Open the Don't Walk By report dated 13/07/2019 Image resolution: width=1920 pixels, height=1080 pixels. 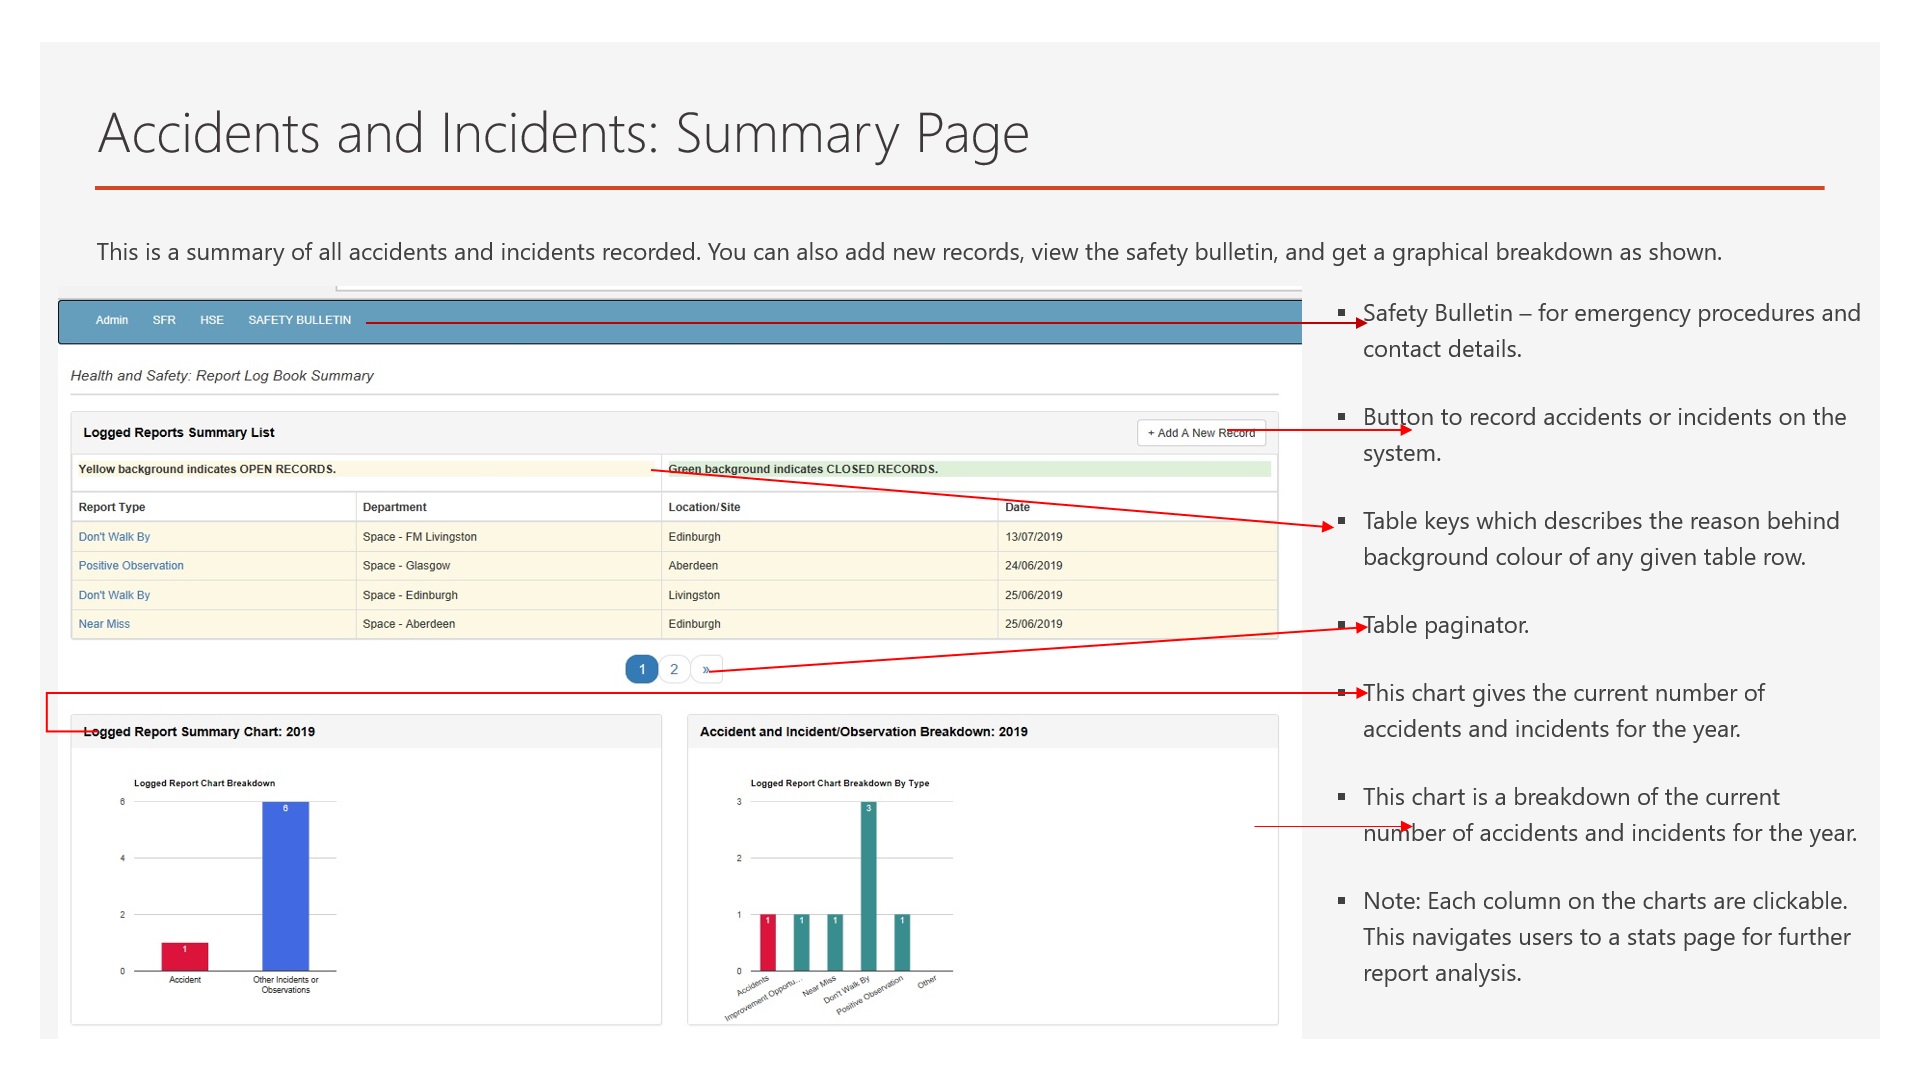[113, 537]
